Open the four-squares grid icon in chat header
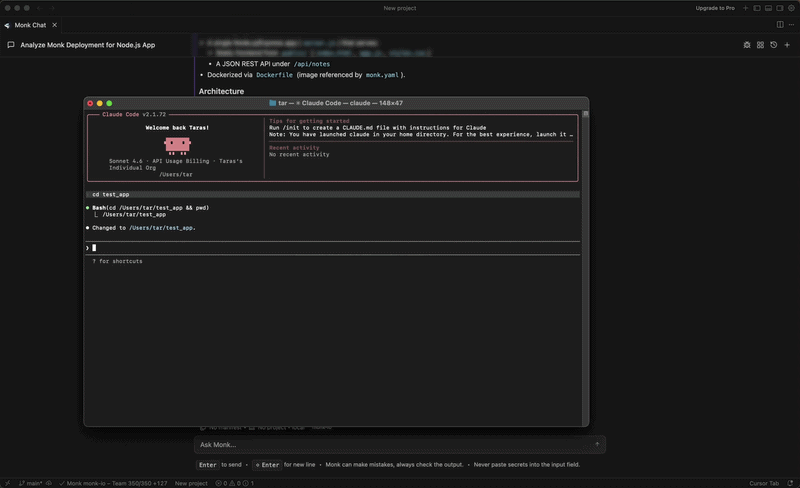This screenshot has width=800, height=488. click(x=760, y=45)
